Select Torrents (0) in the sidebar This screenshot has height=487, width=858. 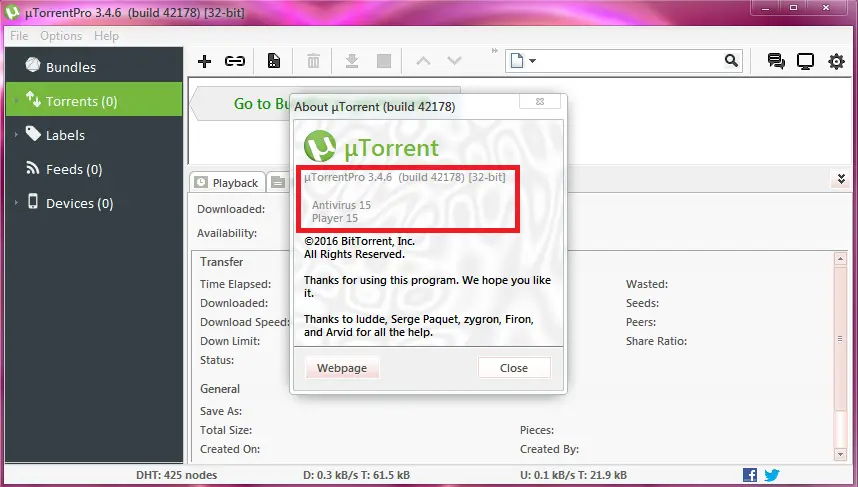tap(94, 101)
